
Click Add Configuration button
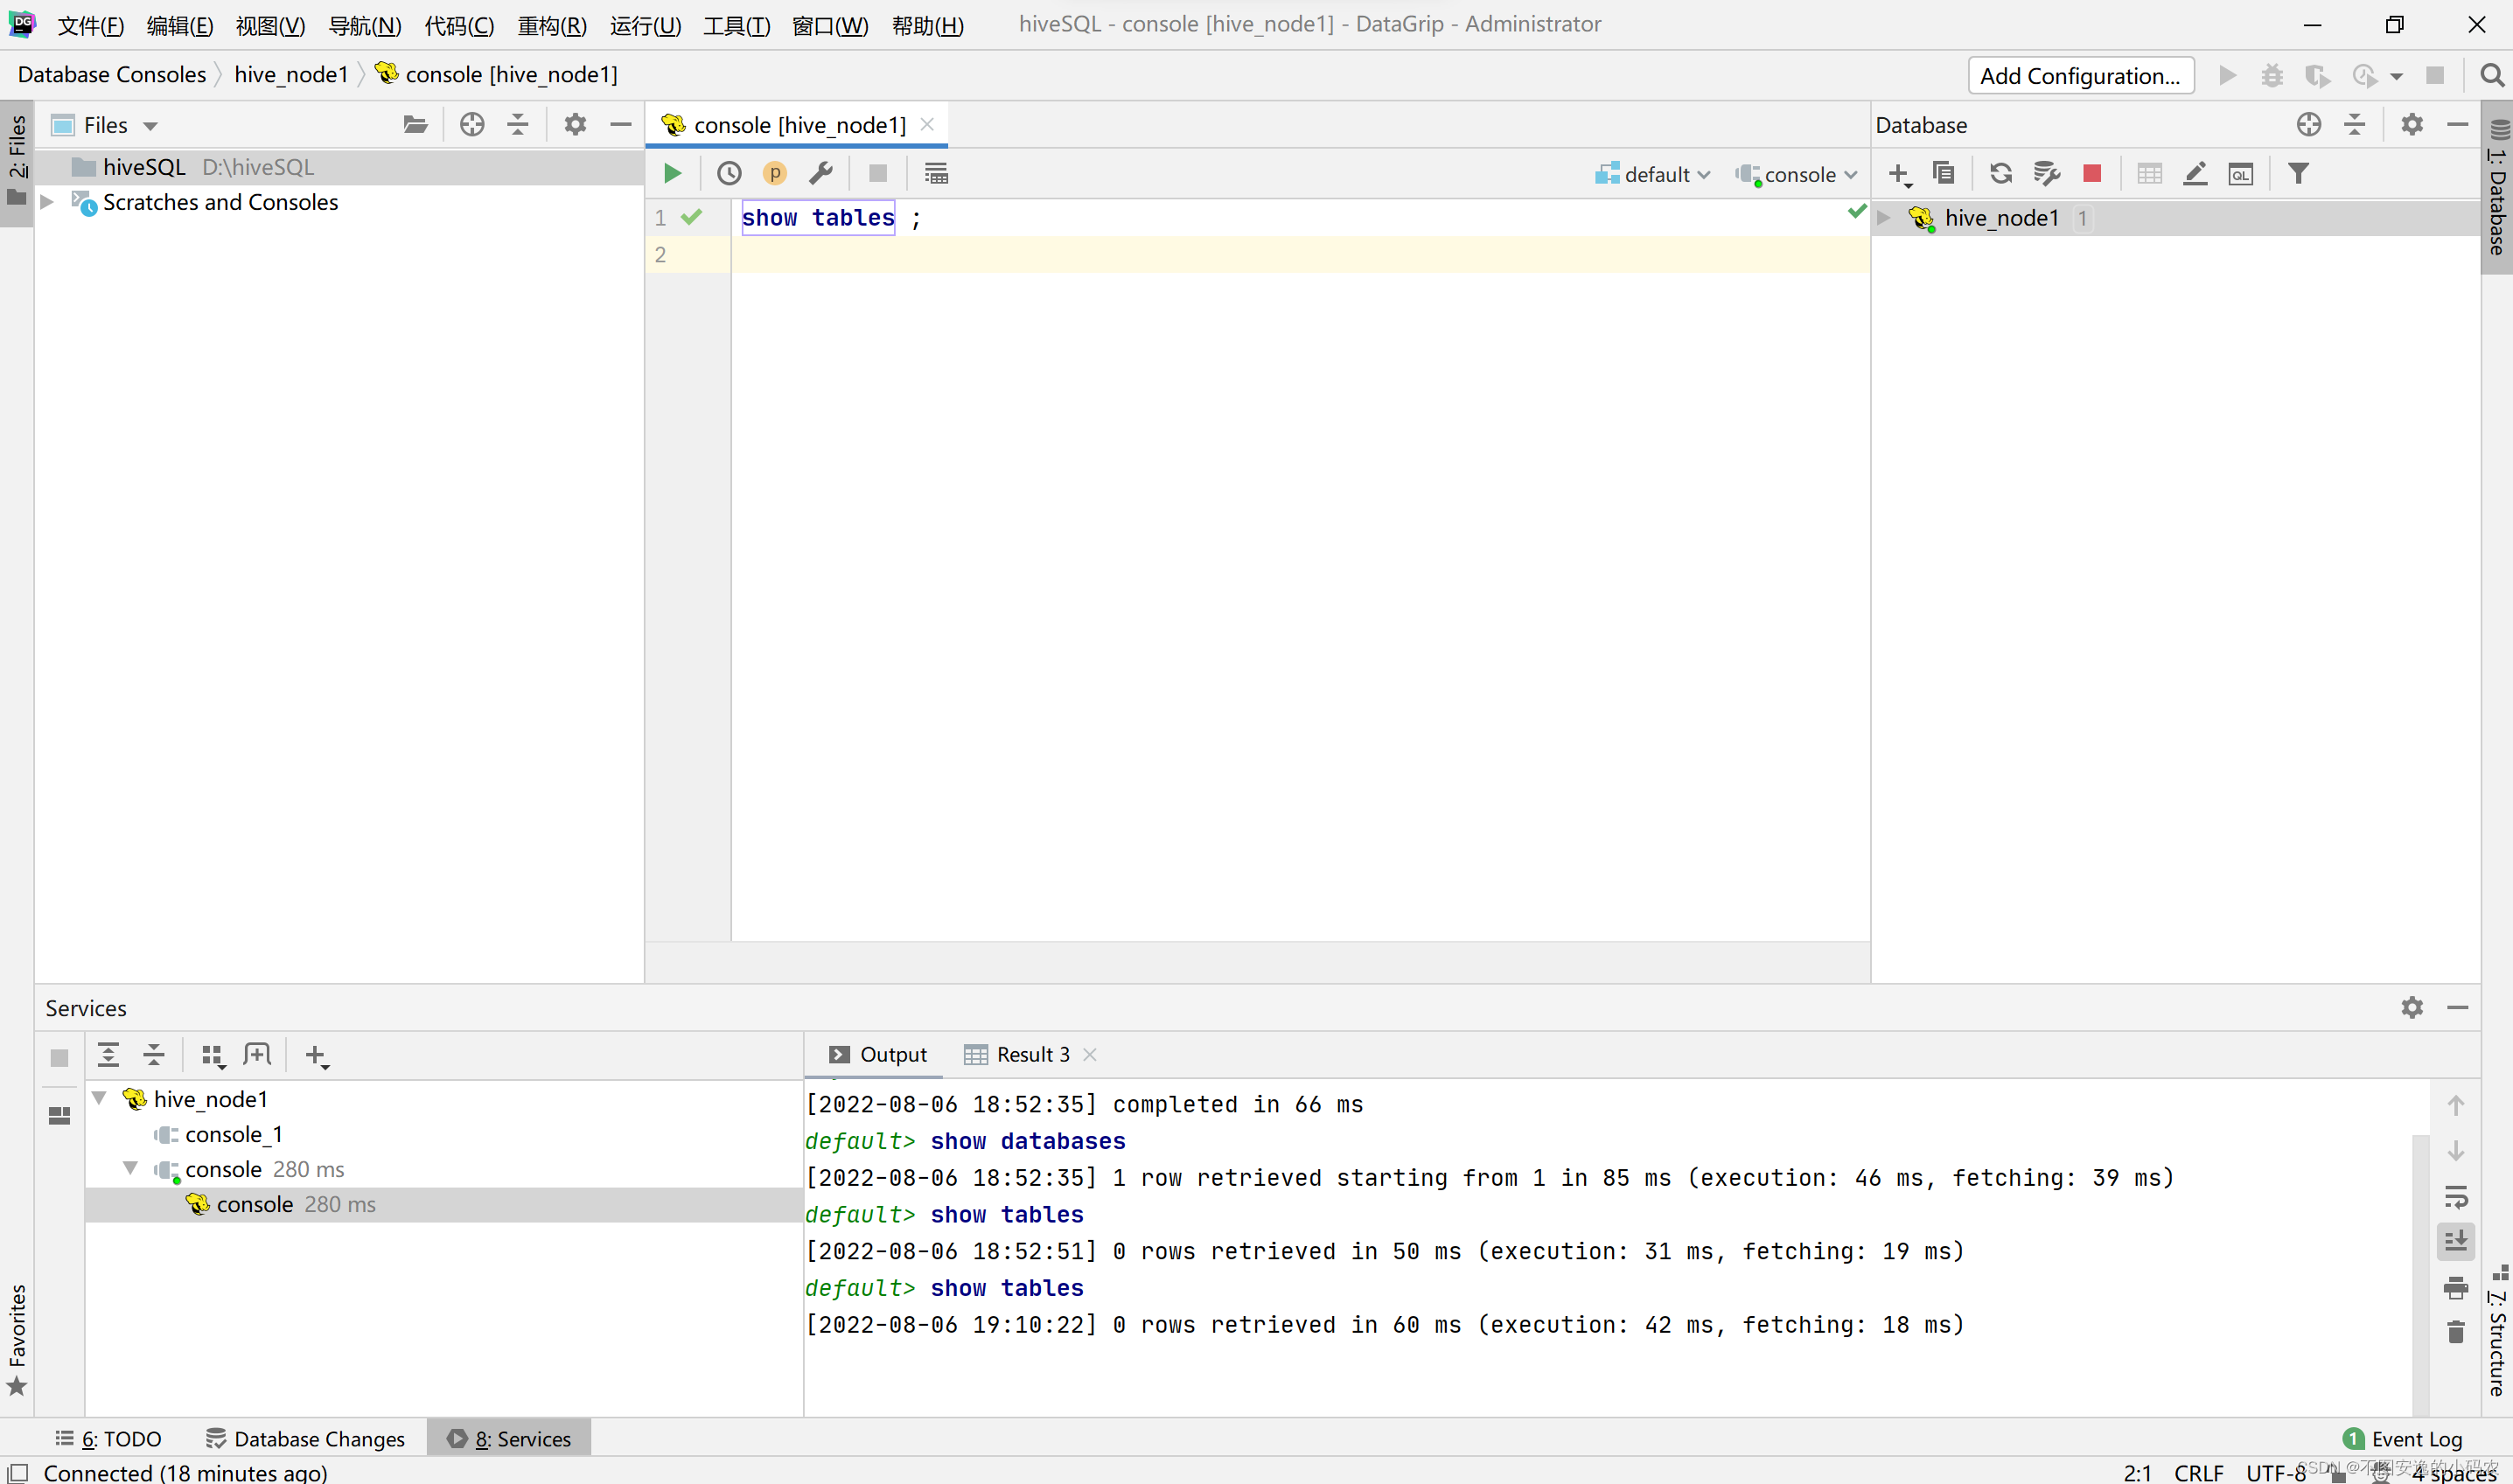click(2080, 76)
